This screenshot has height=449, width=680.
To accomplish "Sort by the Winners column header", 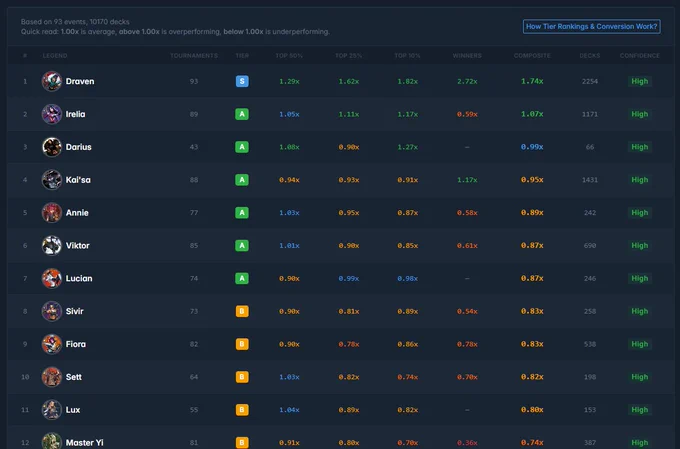I will (467, 56).
